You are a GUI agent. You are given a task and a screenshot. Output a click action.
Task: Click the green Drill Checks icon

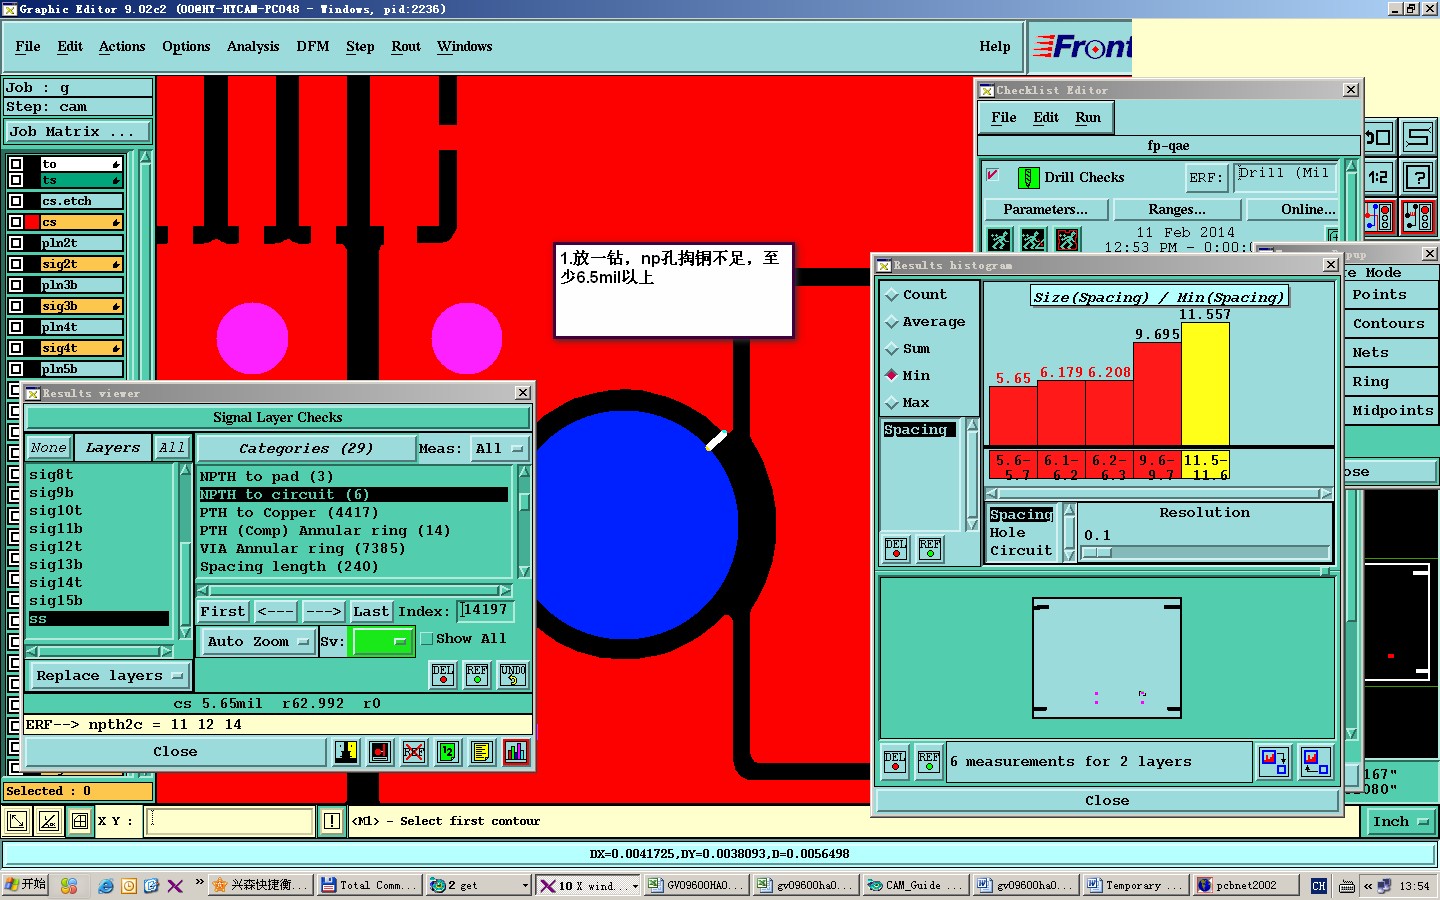click(x=1028, y=178)
